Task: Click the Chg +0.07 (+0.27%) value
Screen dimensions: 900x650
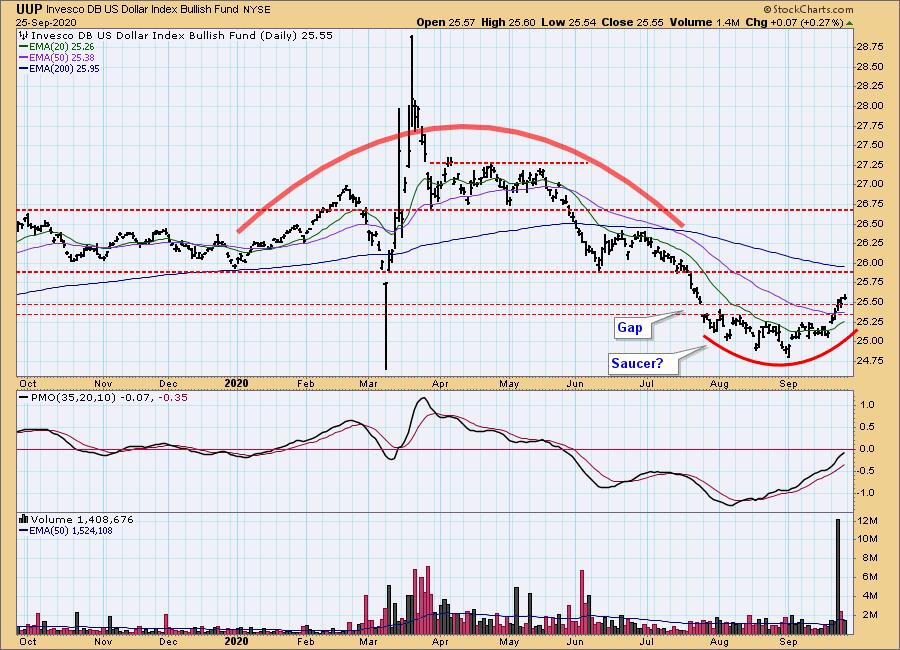Action: coord(794,23)
